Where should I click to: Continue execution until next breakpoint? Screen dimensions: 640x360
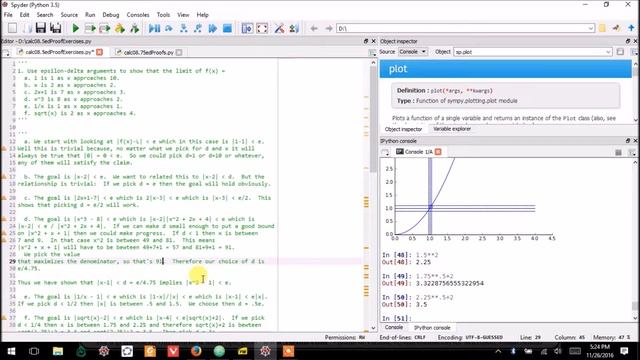(x=213, y=28)
